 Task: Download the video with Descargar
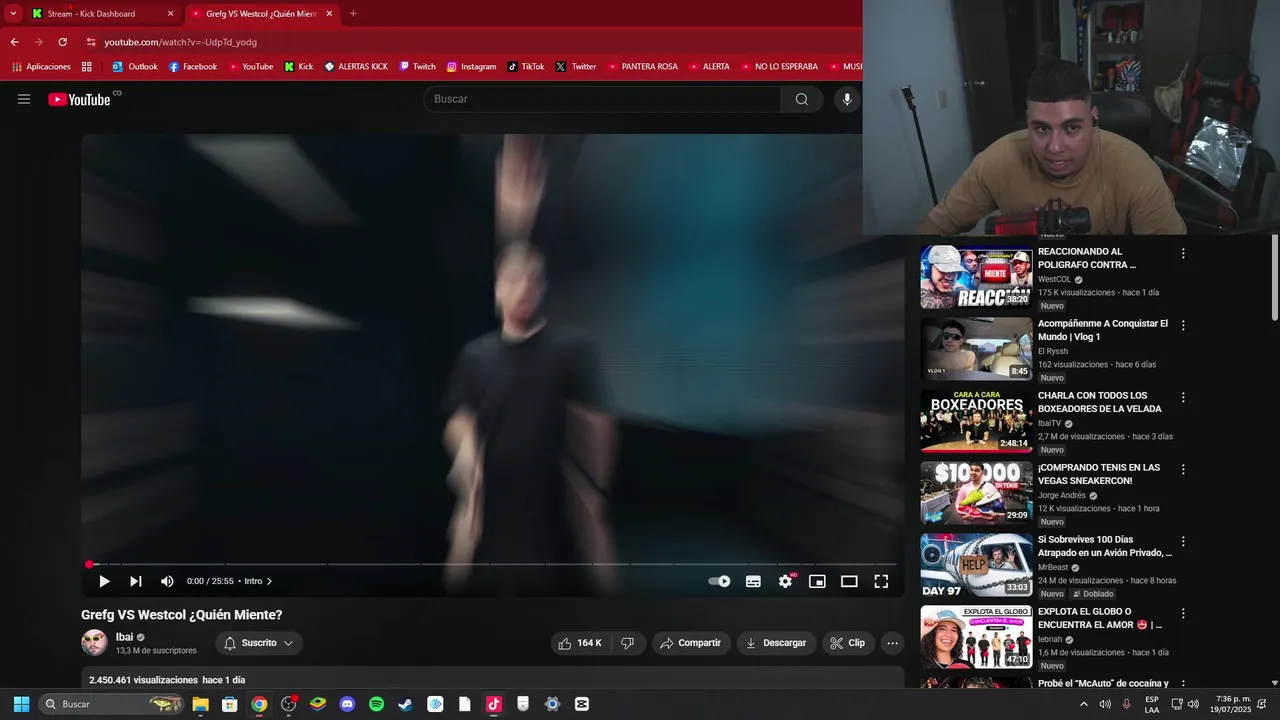point(777,643)
